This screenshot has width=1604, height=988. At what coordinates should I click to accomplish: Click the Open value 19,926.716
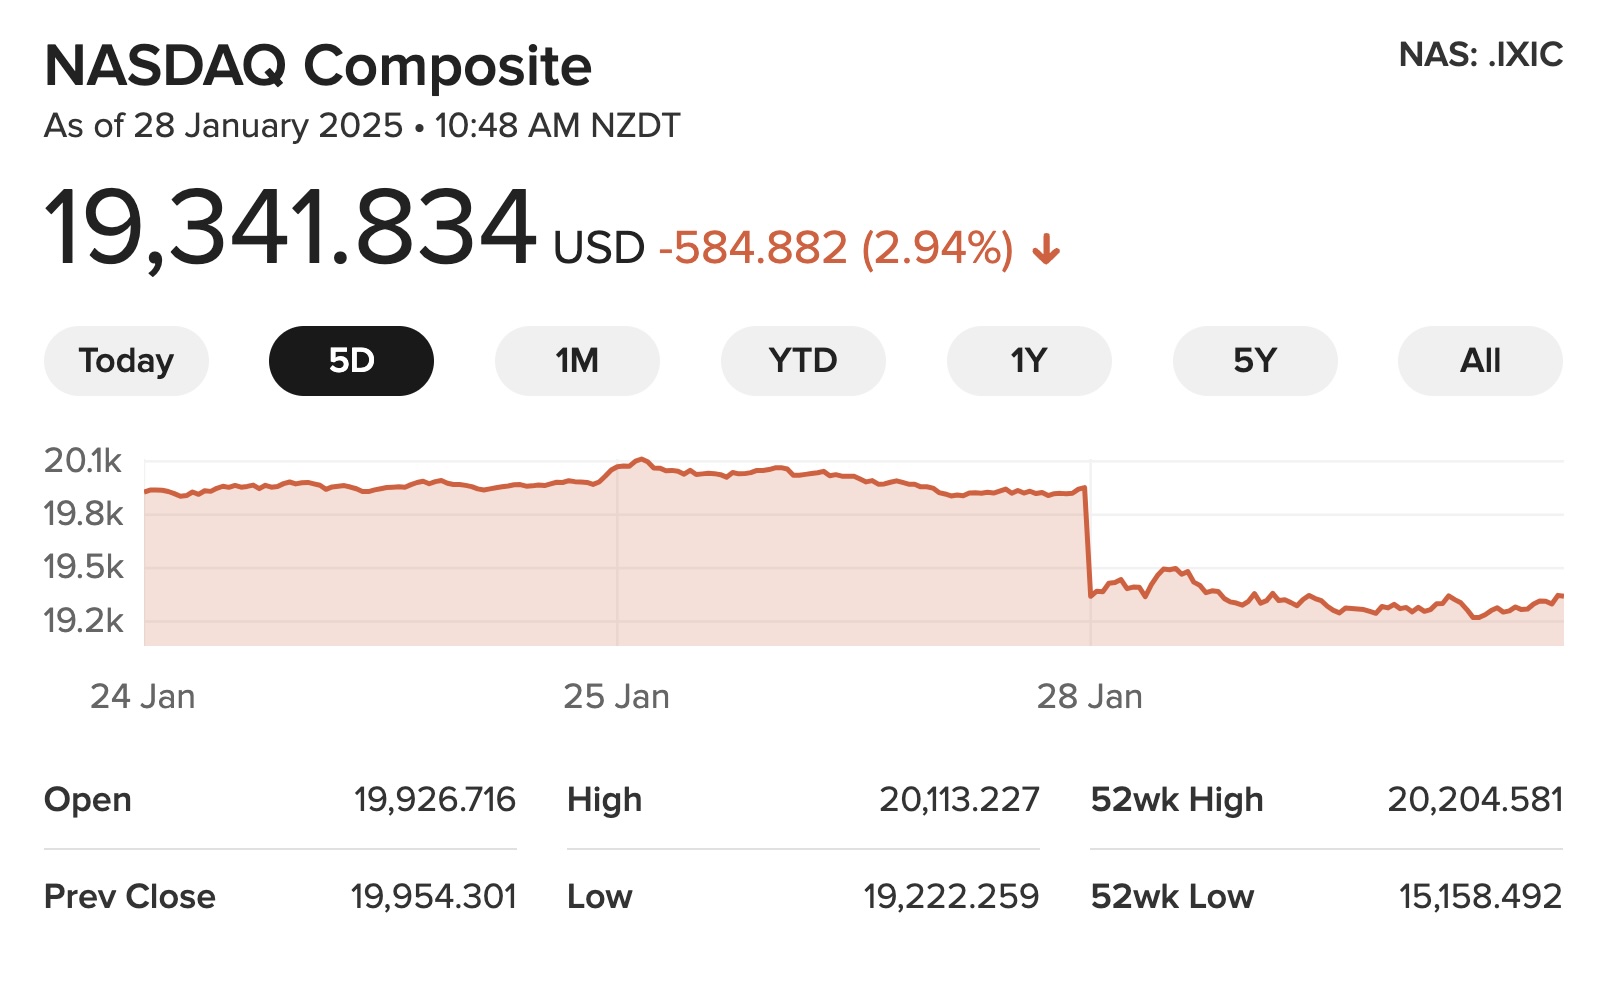(x=434, y=800)
